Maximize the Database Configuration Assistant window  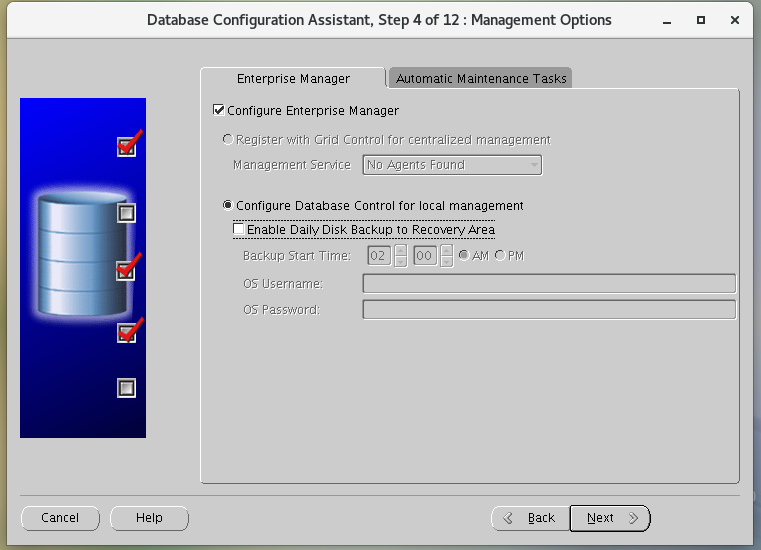[x=700, y=20]
